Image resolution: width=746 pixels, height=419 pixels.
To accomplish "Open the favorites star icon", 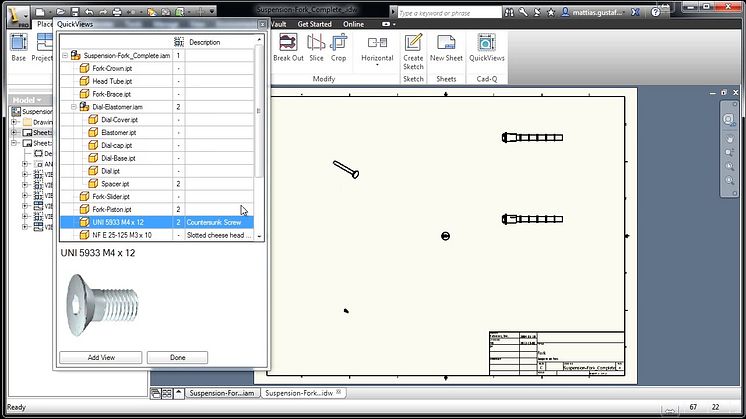I will pos(550,12).
